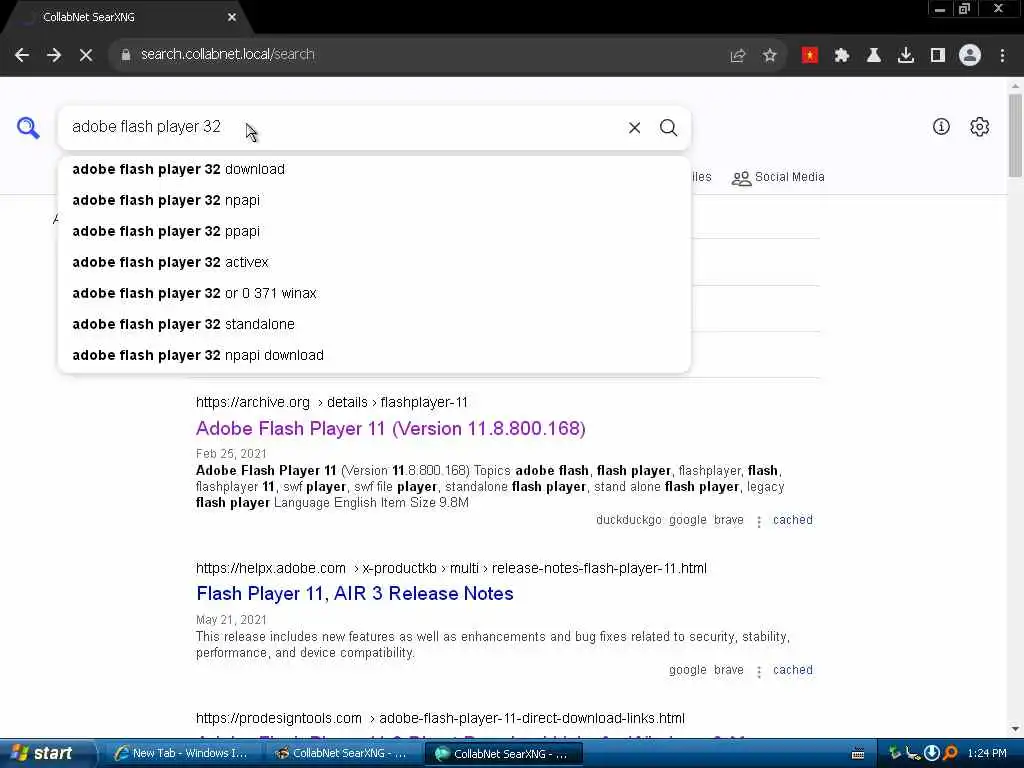Choose suggestion 'adobe flash player 32 standalone'
The height and width of the screenshot is (768, 1024).
(x=374, y=324)
